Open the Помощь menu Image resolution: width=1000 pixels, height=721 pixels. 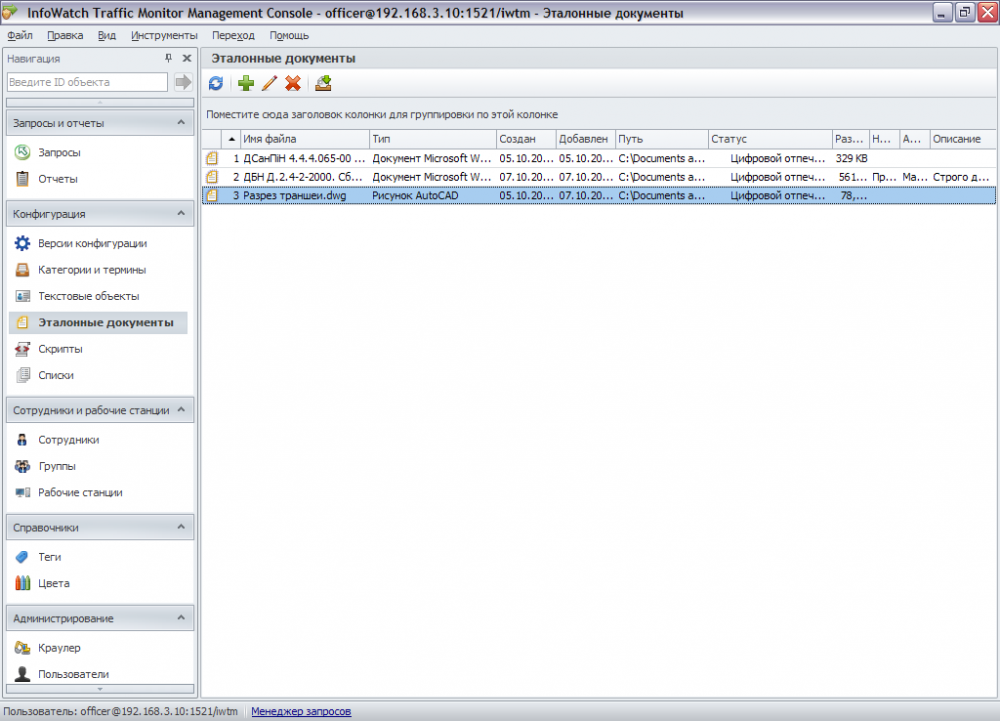pyautogui.click(x=289, y=36)
